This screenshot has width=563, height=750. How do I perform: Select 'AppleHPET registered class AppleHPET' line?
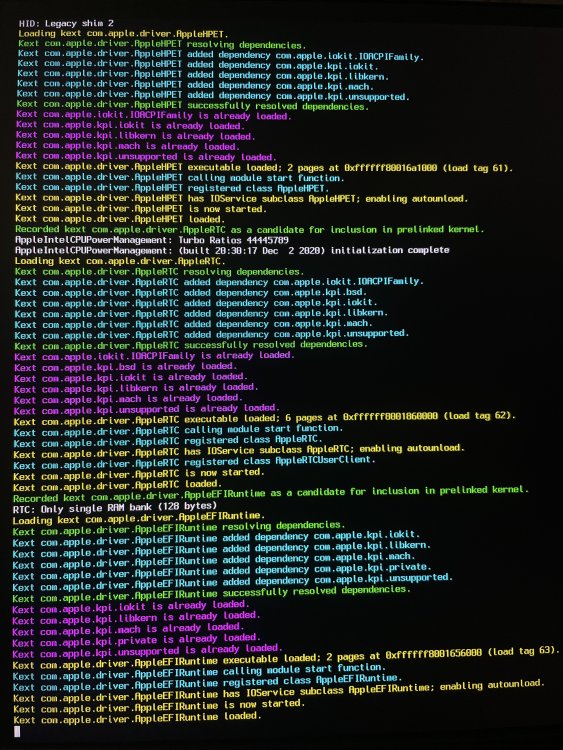click(x=172, y=188)
